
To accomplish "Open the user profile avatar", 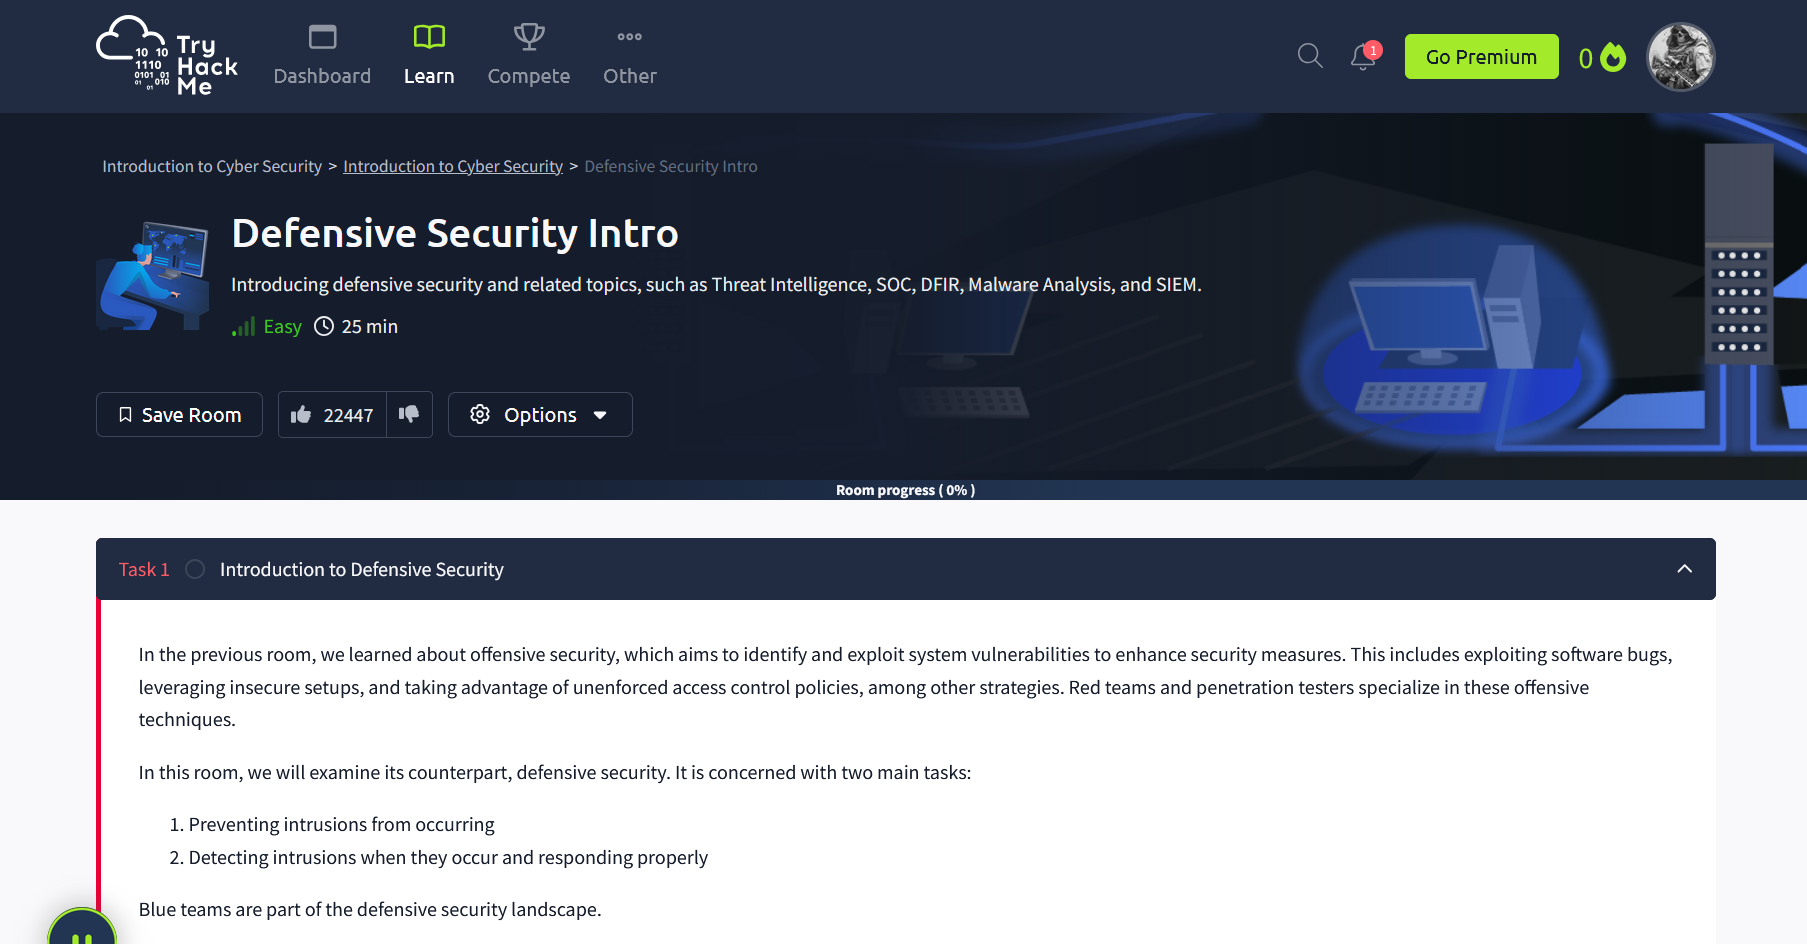I will click(x=1680, y=57).
